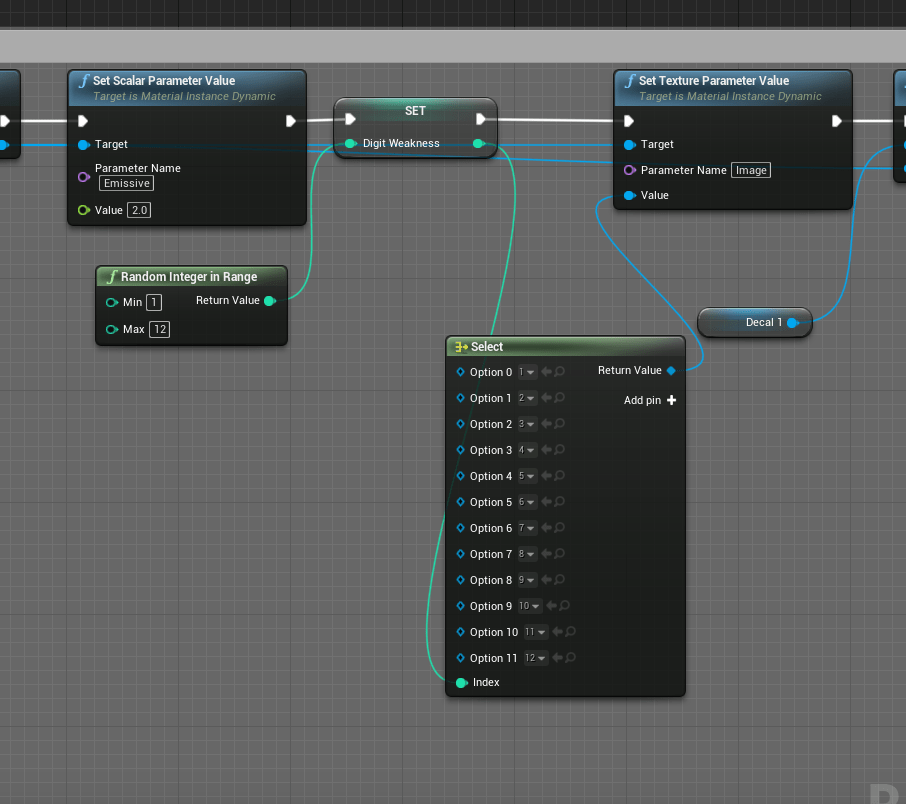Screen dimensions: 906x804
Task: Browse to Option 0 asset with magnifier
Action: [560, 372]
